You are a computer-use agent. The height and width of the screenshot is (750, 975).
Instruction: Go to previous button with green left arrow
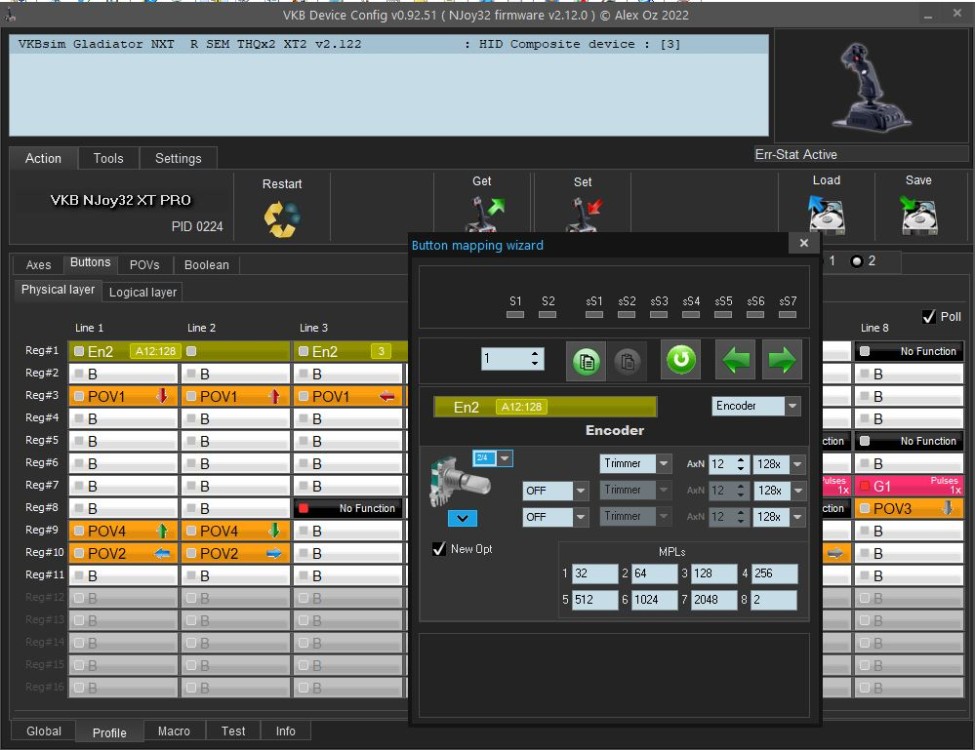coord(735,360)
